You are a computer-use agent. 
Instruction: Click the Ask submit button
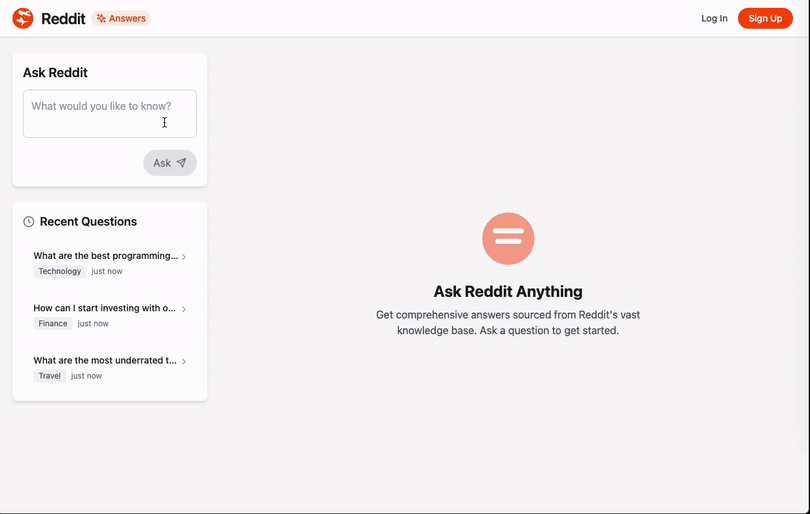pos(170,163)
